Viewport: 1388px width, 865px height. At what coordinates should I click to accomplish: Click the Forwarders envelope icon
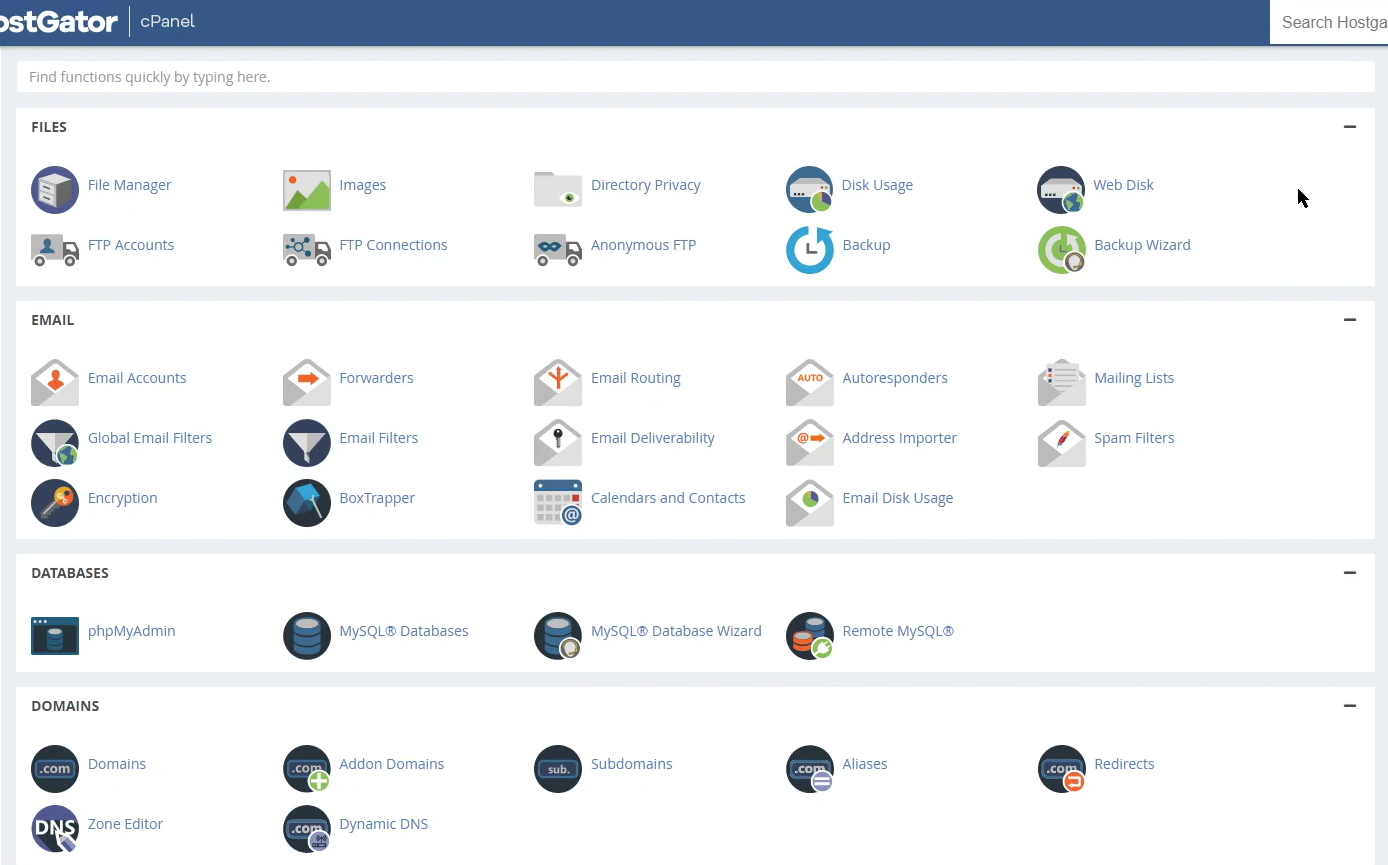point(307,382)
